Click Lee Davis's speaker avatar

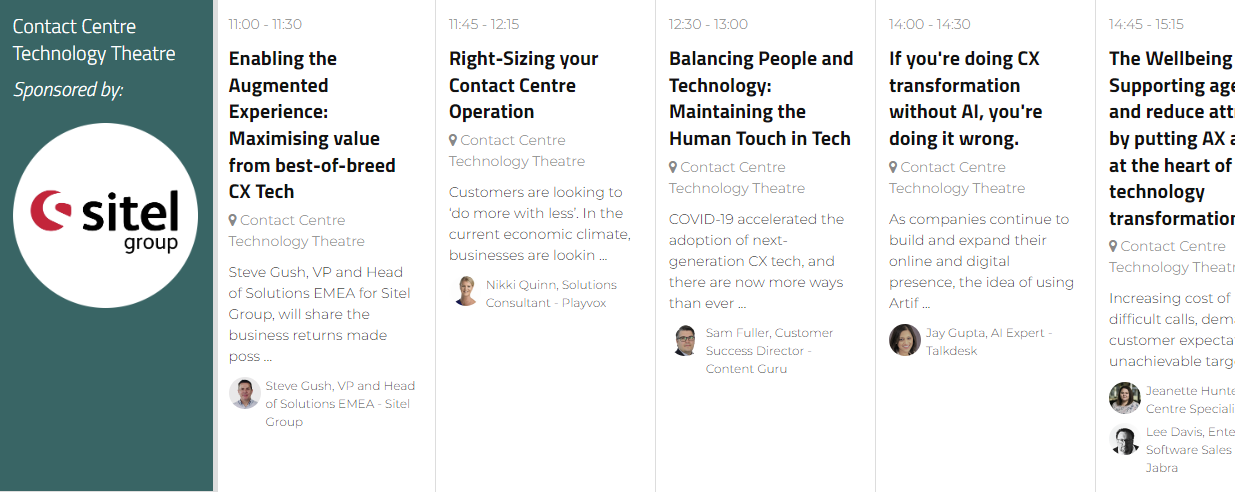[1125, 441]
